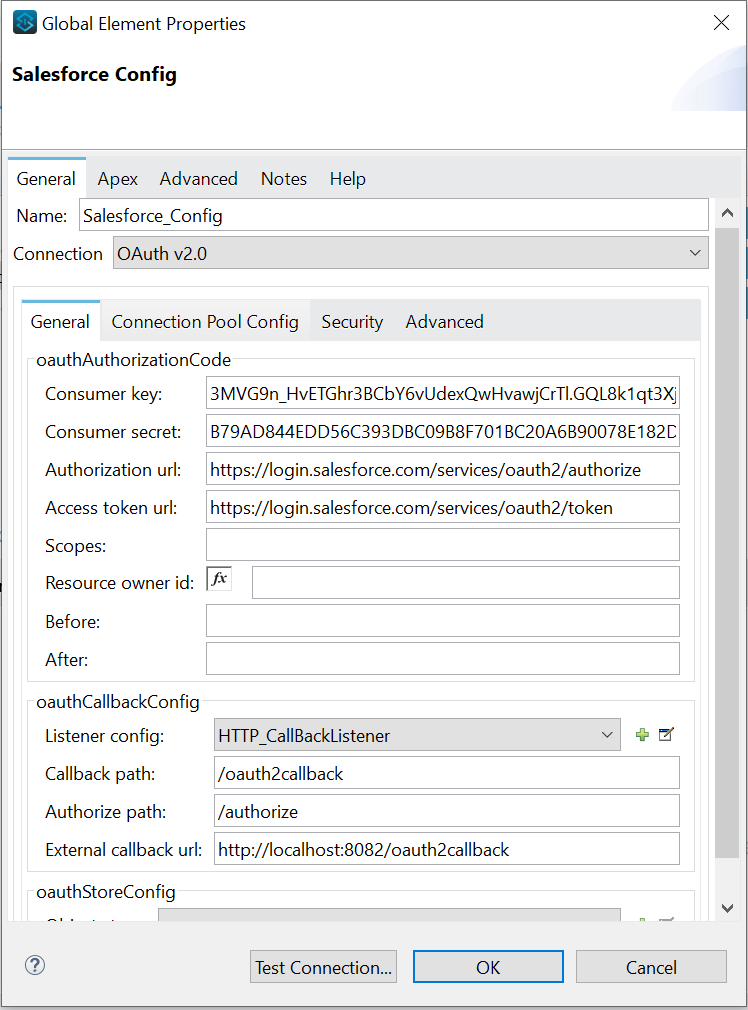
Task: Open the Listener config dropdown
Action: [417, 735]
